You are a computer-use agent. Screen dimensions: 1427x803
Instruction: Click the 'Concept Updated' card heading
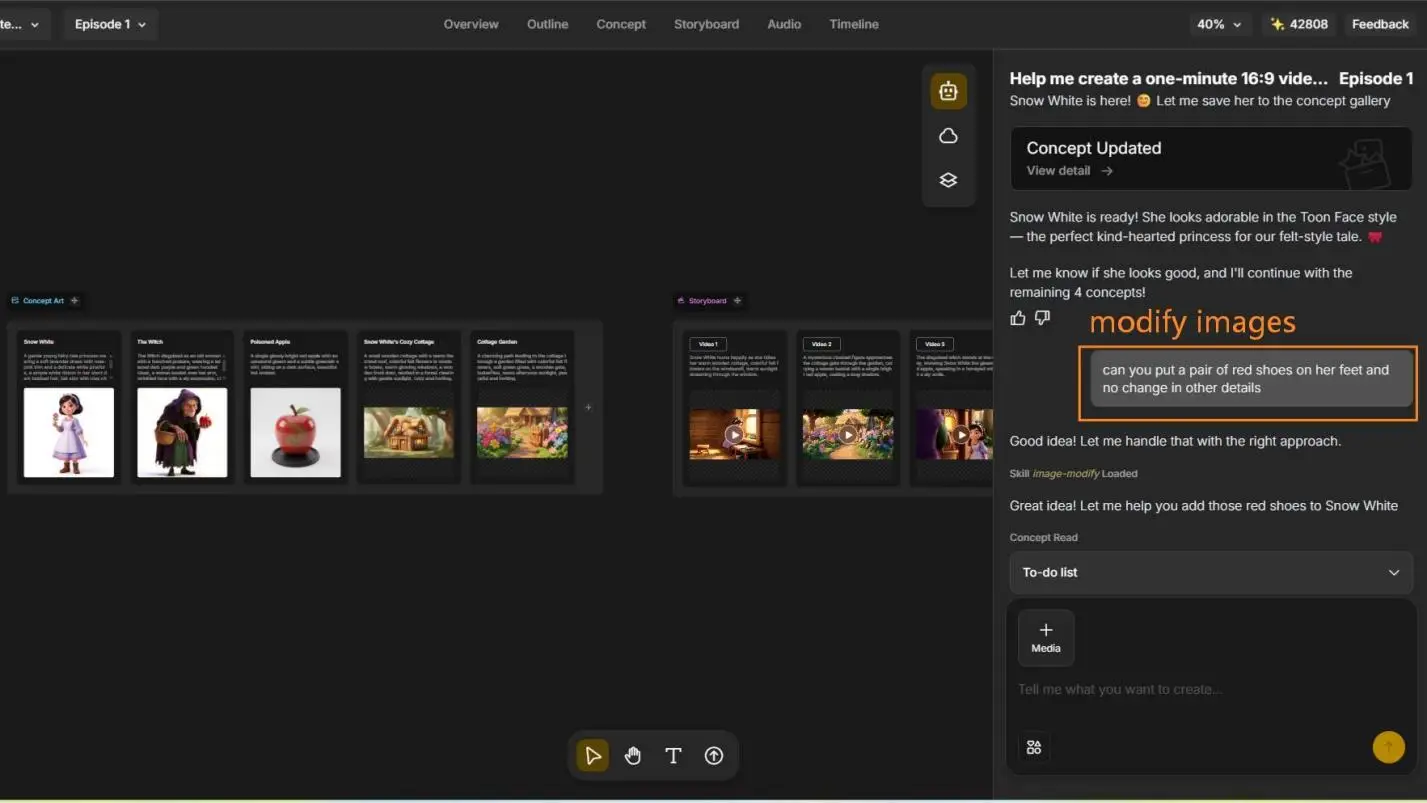click(1093, 148)
